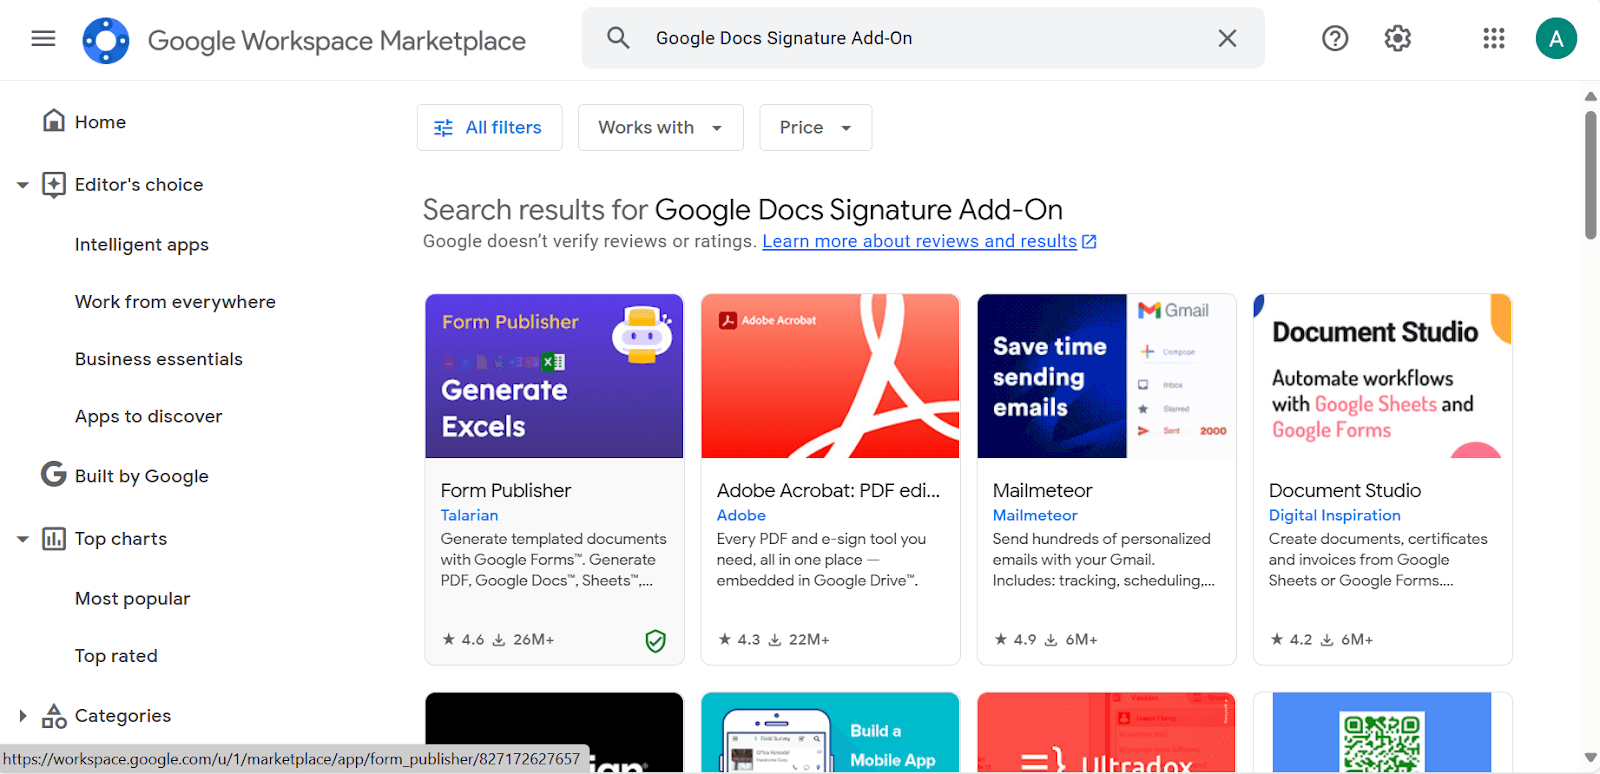Click the verified badge on Form Publisher

[656, 641]
